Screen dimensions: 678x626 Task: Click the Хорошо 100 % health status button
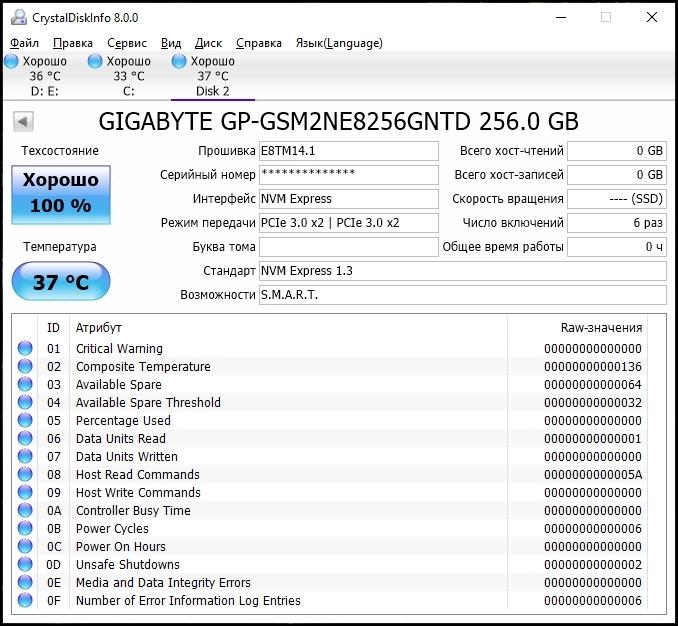(60, 193)
